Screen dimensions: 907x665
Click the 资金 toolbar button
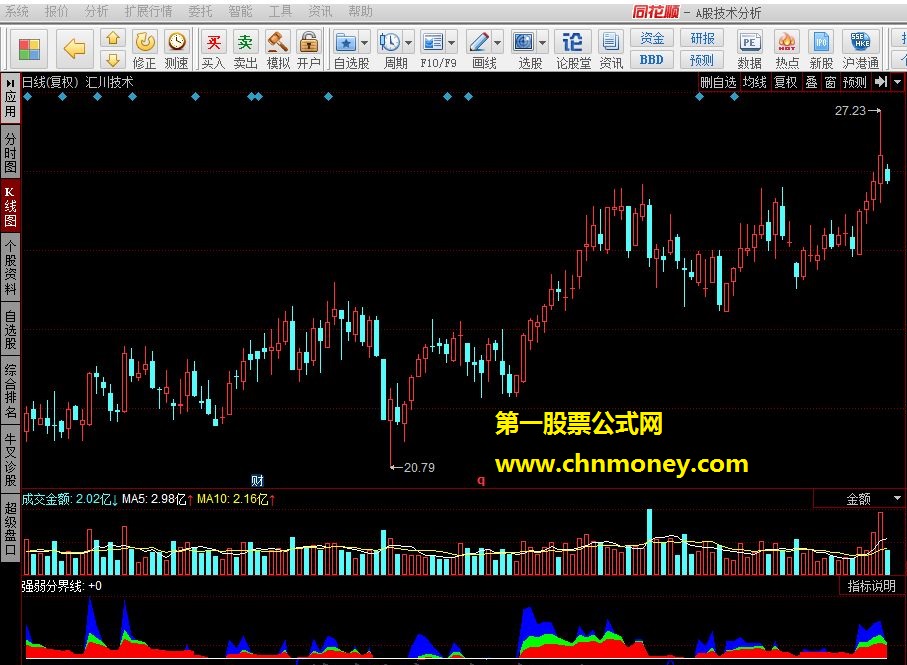[x=652, y=38]
